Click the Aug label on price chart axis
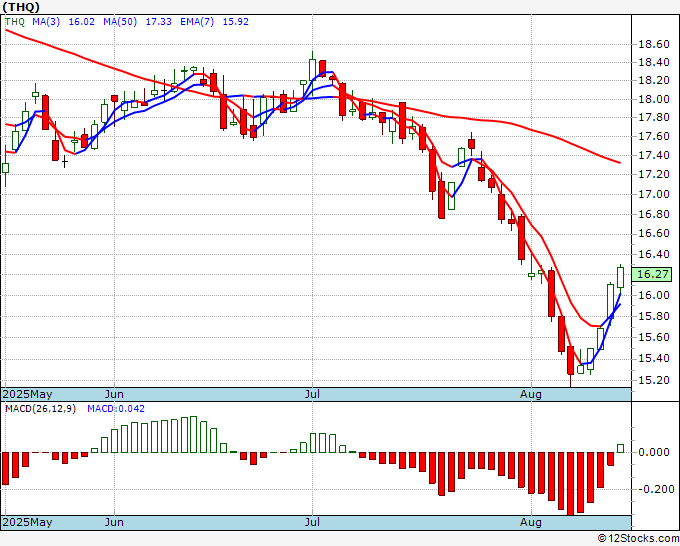Image resolution: width=680 pixels, height=546 pixels. [531, 394]
